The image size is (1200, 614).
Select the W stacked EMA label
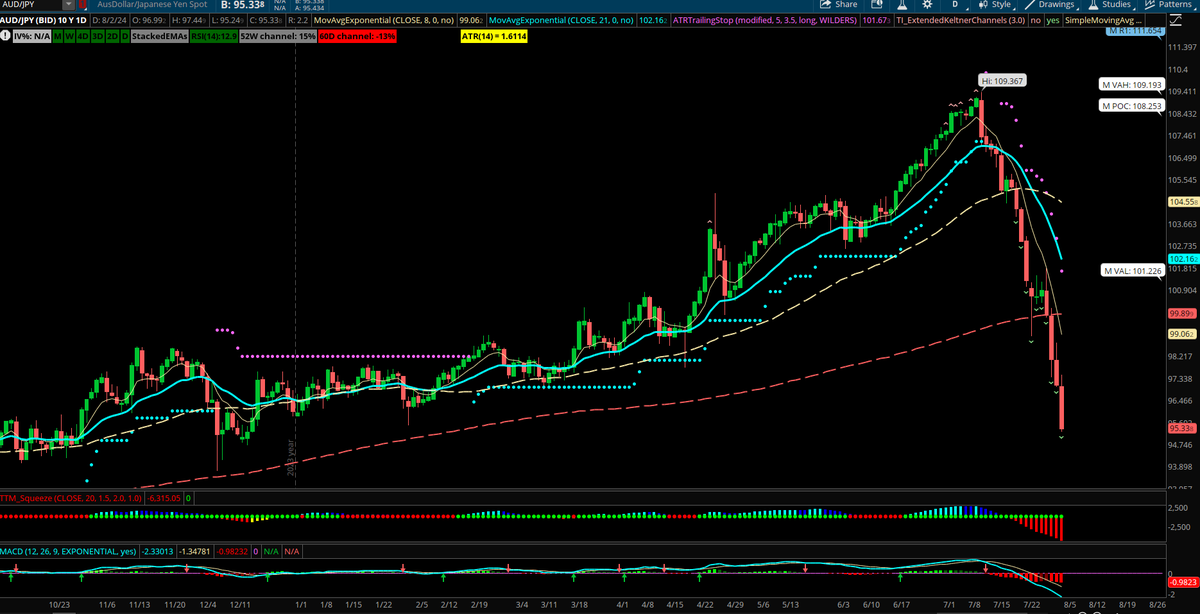tap(70, 36)
